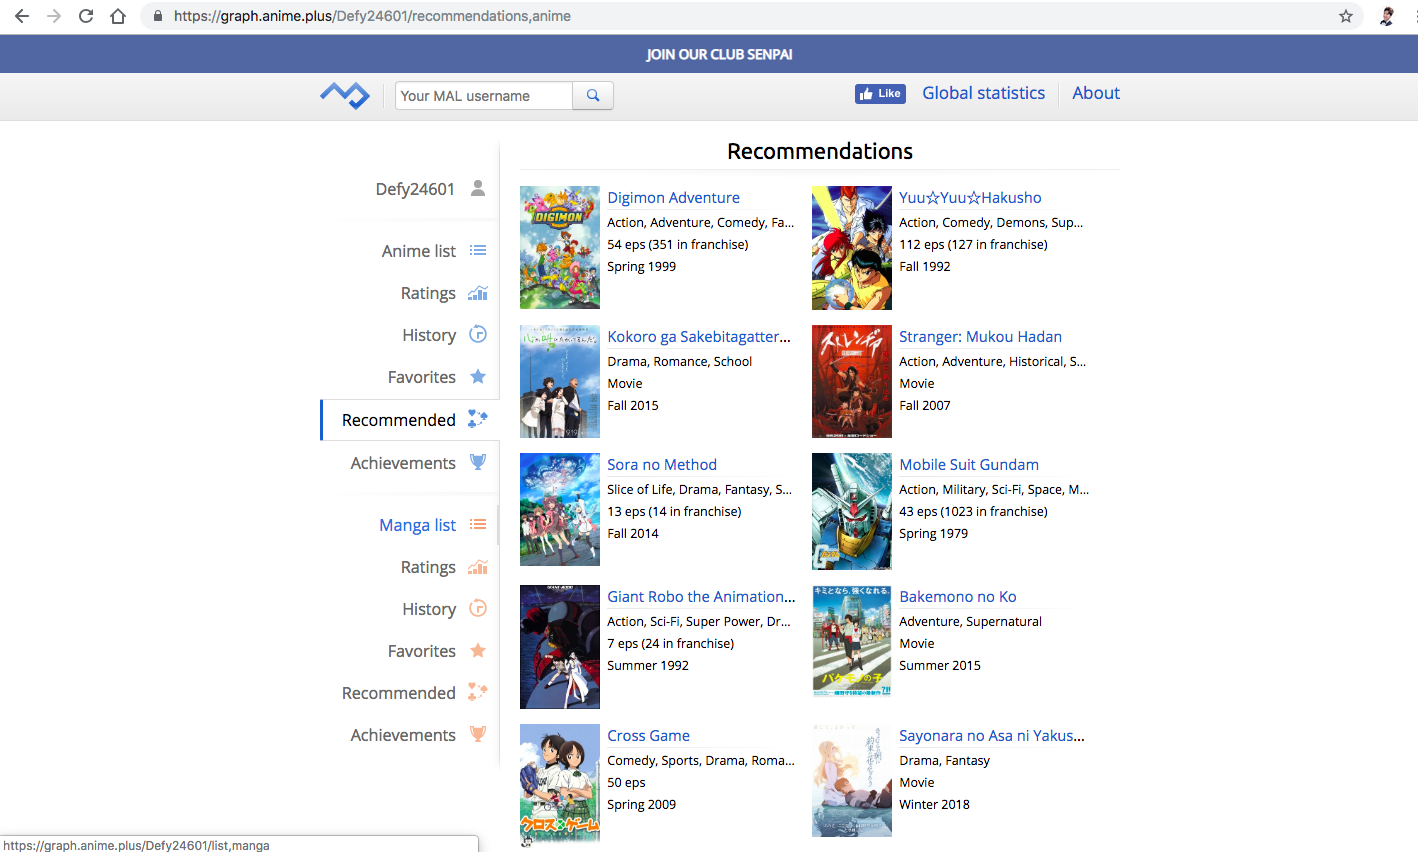The height and width of the screenshot is (852, 1418).
Task: Click the orange Manga list icon
Action: [478, 525]
